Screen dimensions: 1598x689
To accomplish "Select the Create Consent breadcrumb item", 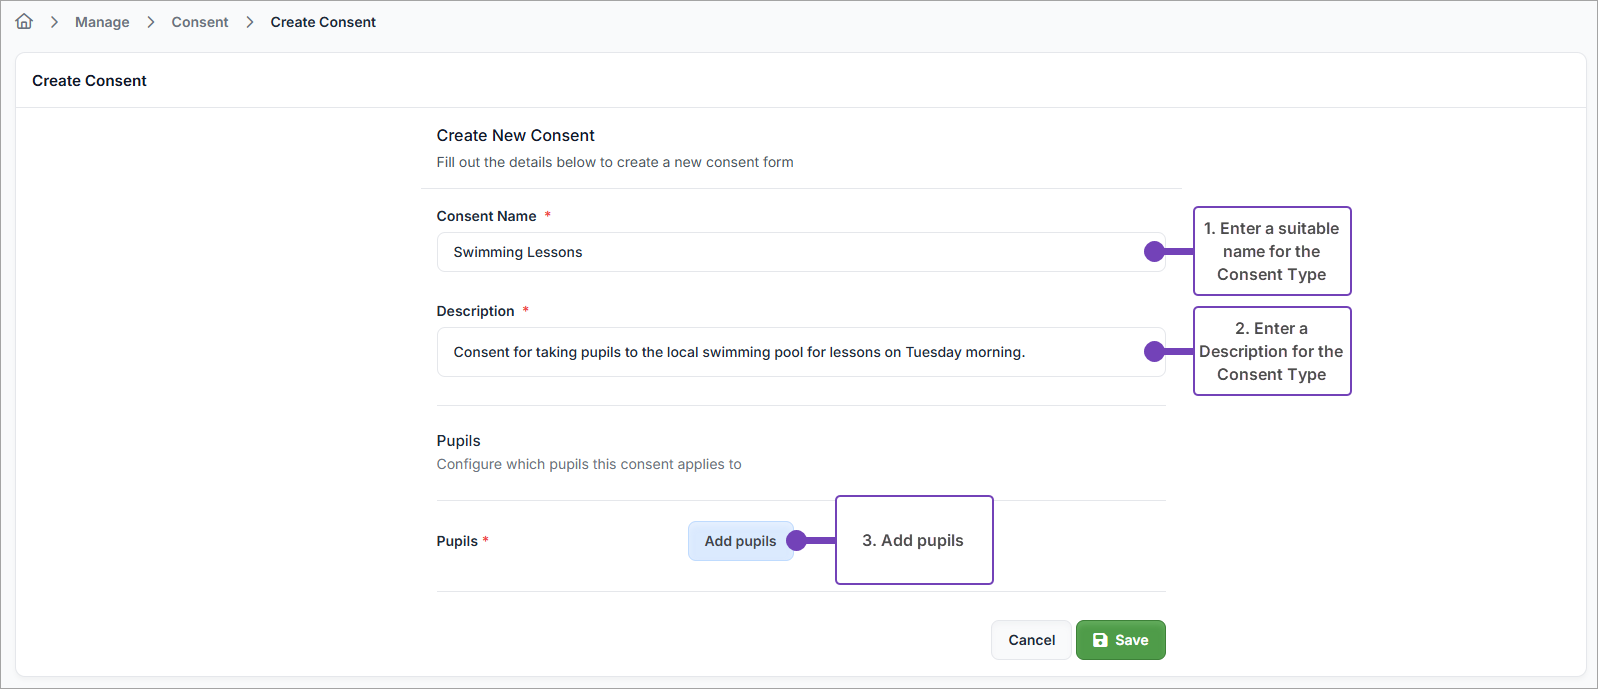I will (x=323, y=22).
